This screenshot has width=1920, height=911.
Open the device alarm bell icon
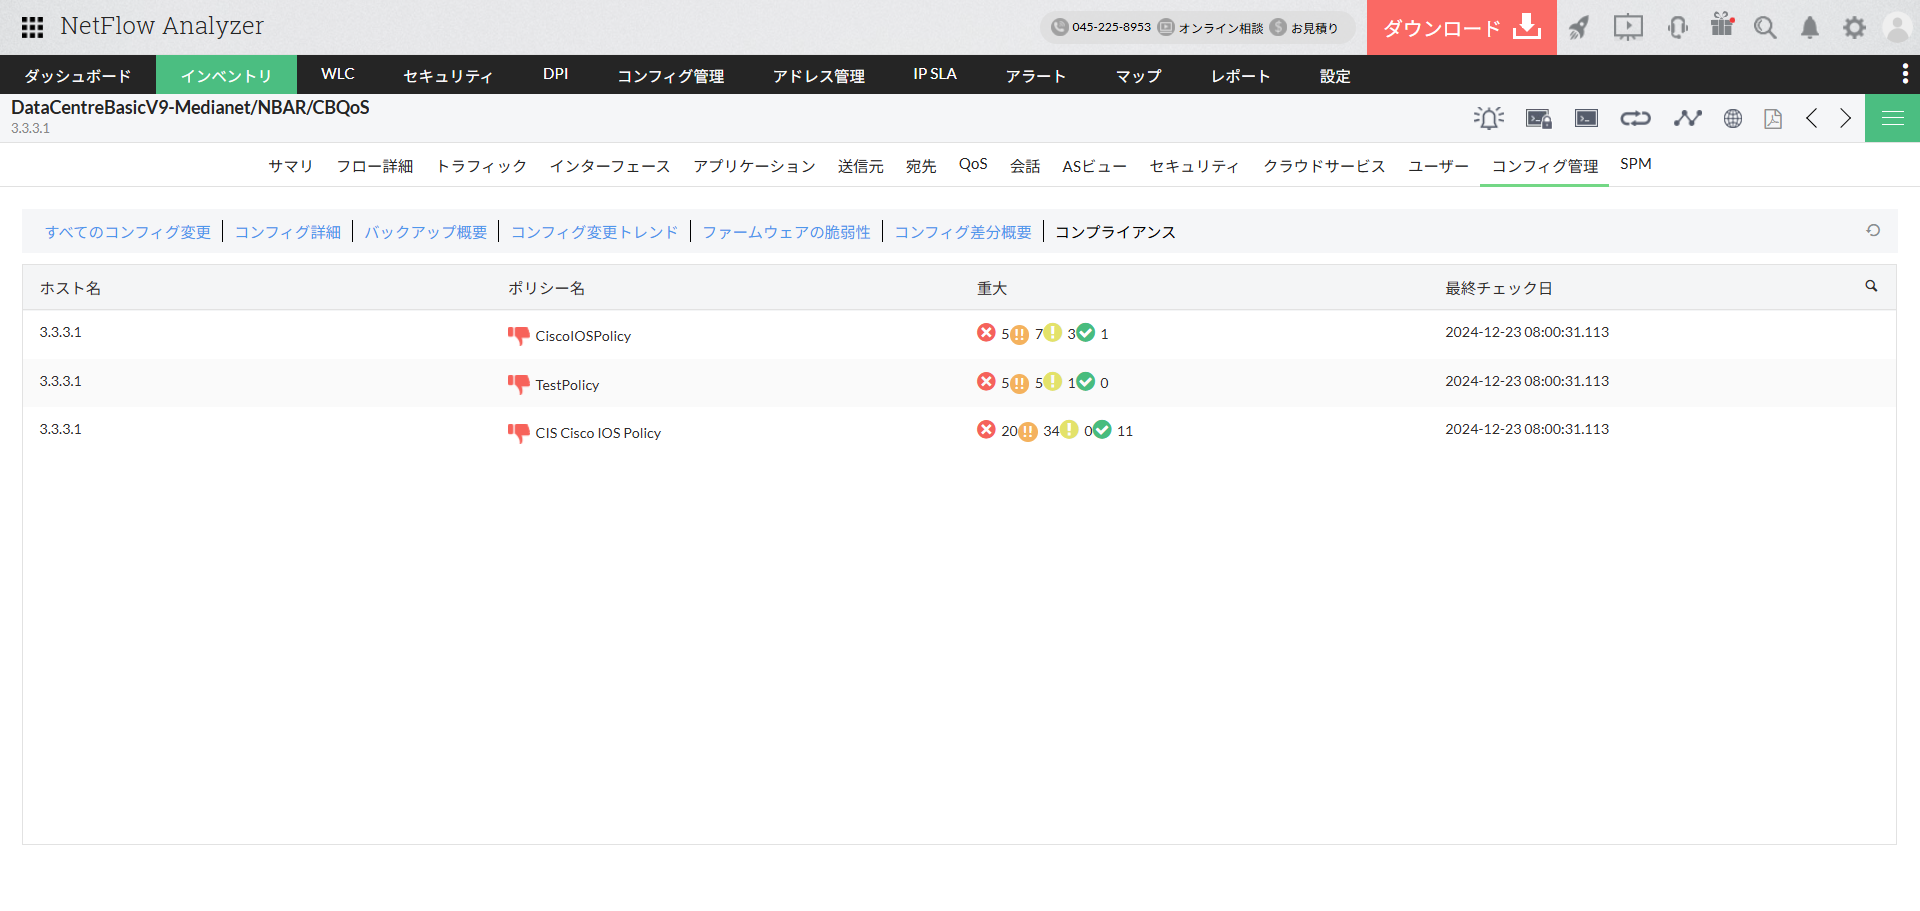click(1488, 118)
